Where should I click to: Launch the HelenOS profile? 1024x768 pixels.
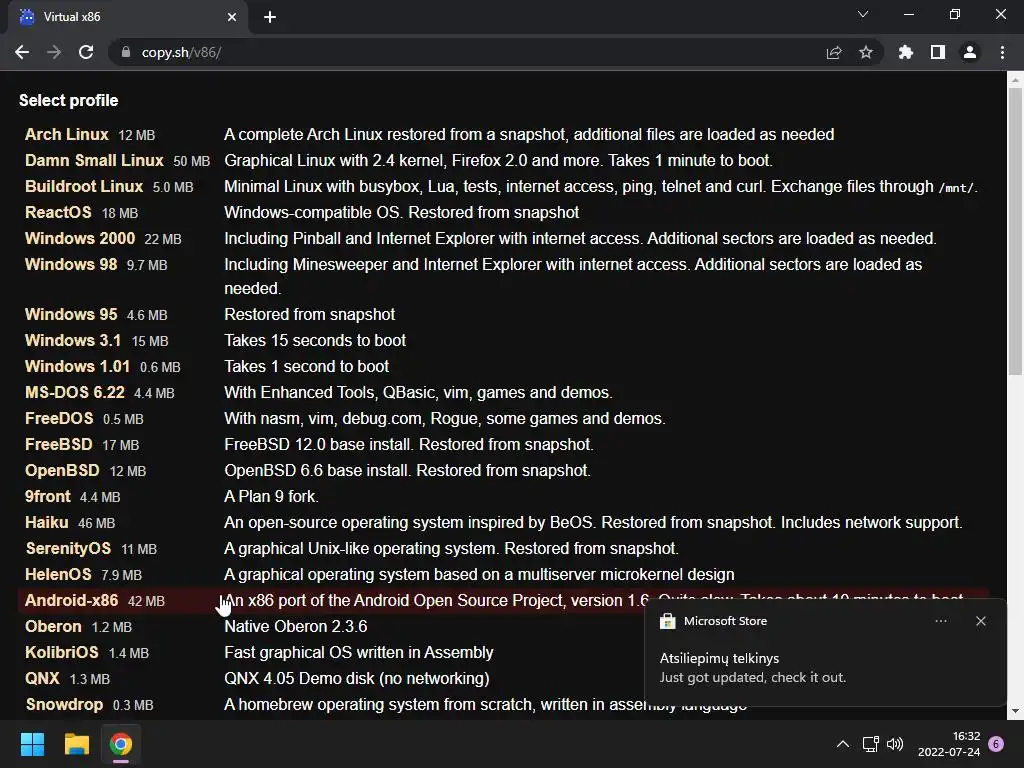[58, 575]
